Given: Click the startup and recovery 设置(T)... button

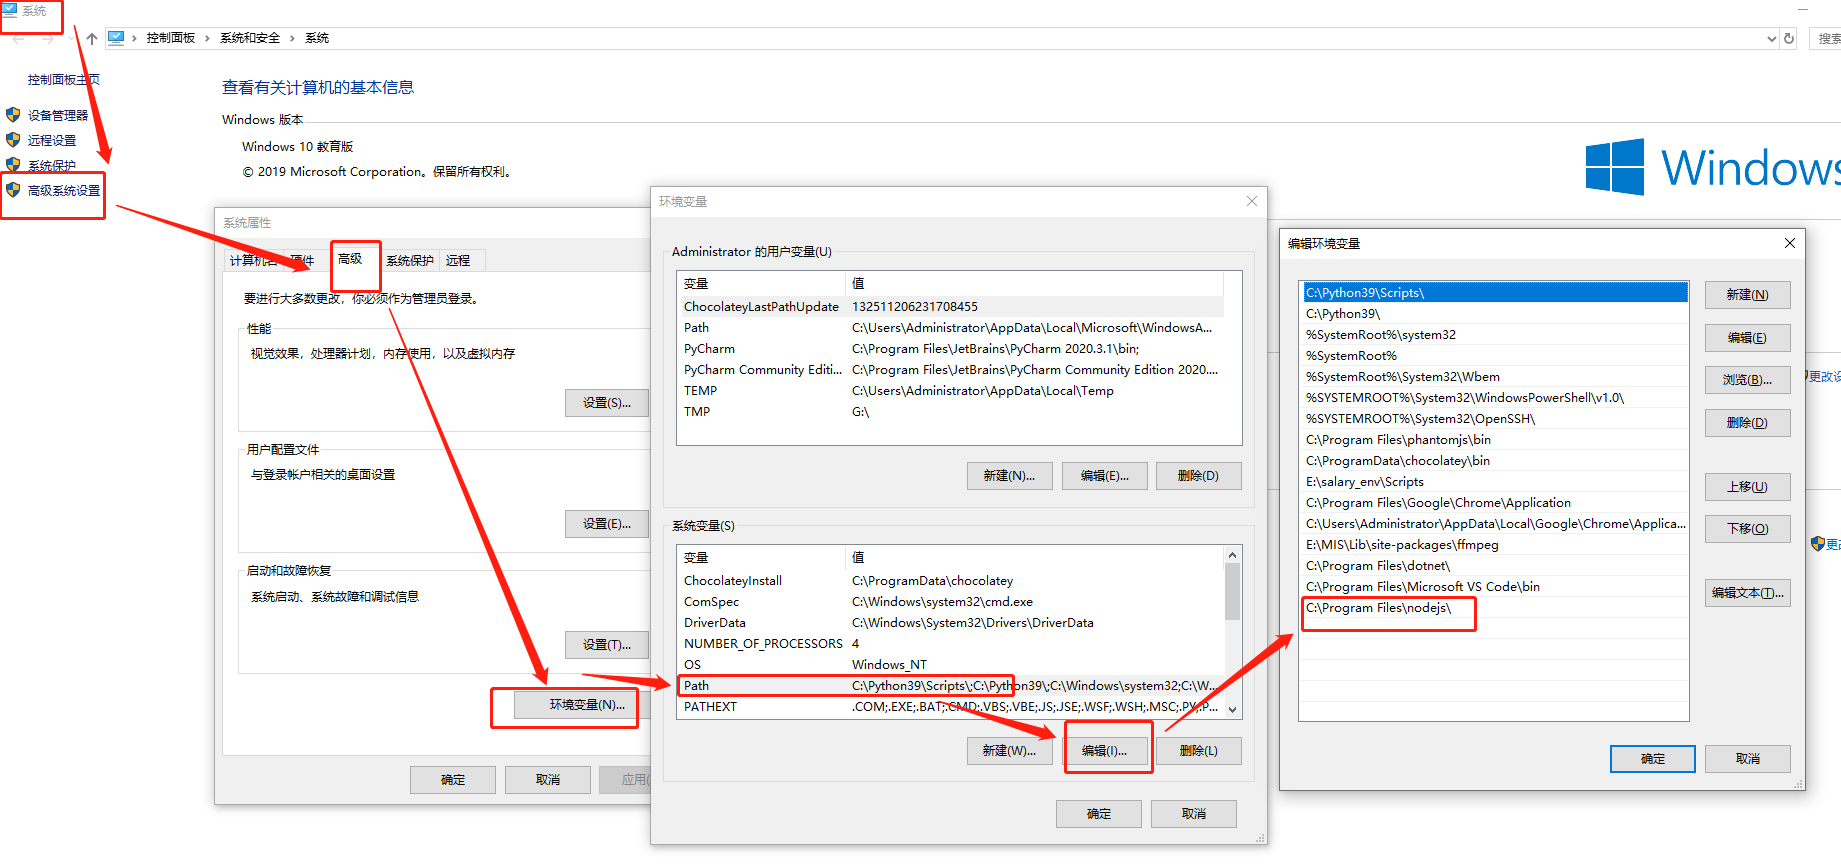Looking at the screenshot, I should tap(607, 645).
